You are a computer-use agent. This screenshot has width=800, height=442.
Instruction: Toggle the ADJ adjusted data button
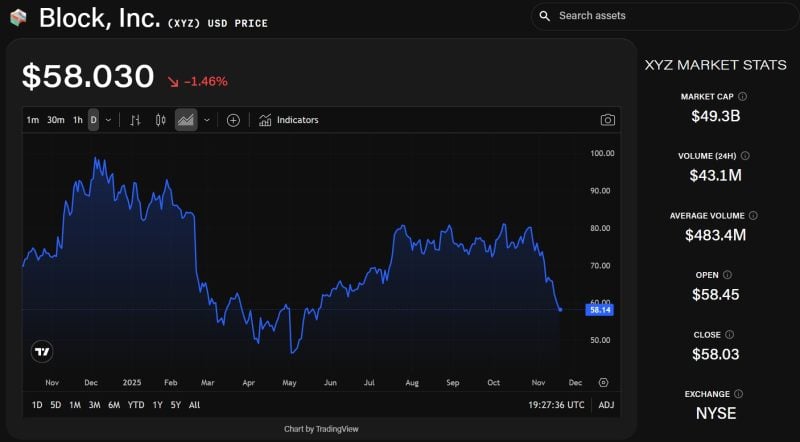tap(606, 405)
